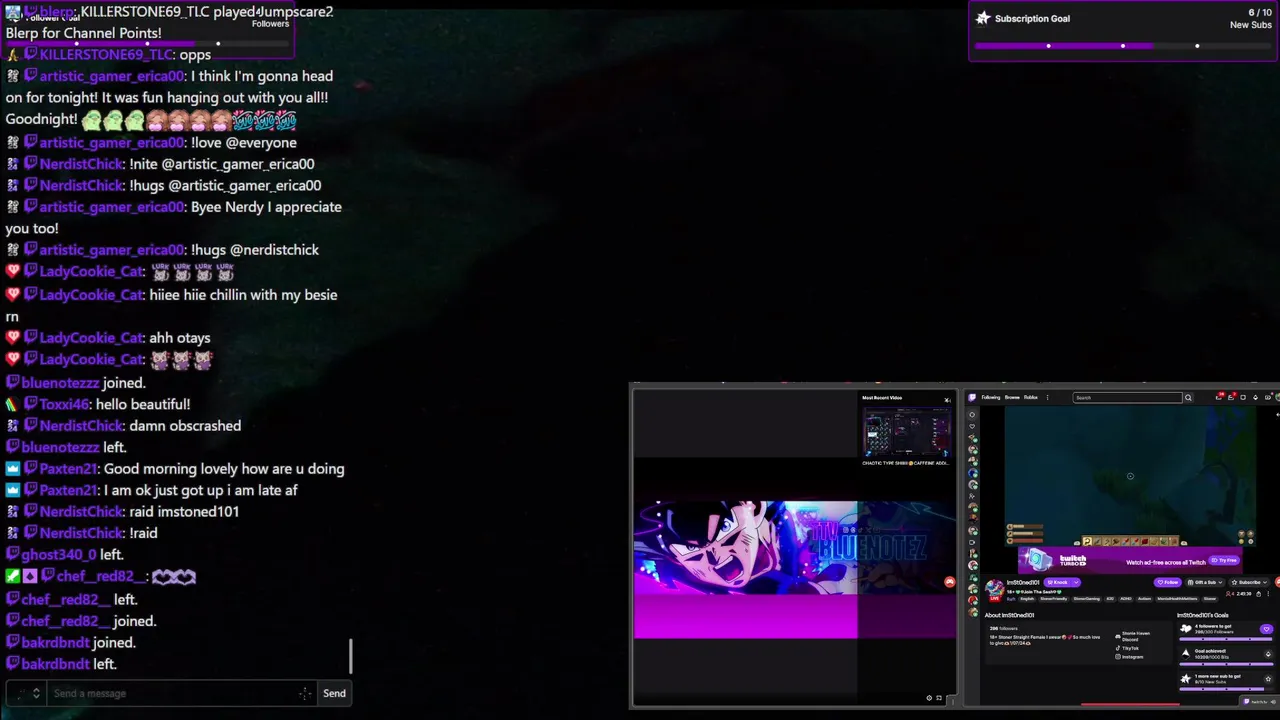Image resolution: width=1280 pixels, height=720 pixels.
Task: Click the Most Recent Video thumbnail
Action: (906, 432)
